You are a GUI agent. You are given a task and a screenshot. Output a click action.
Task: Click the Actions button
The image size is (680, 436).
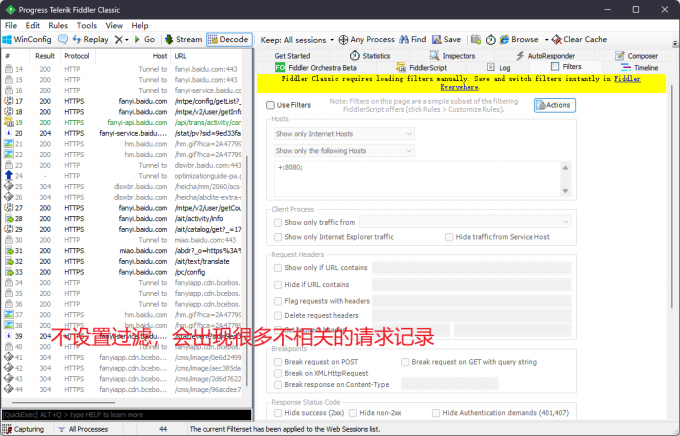tap(555, 105)
